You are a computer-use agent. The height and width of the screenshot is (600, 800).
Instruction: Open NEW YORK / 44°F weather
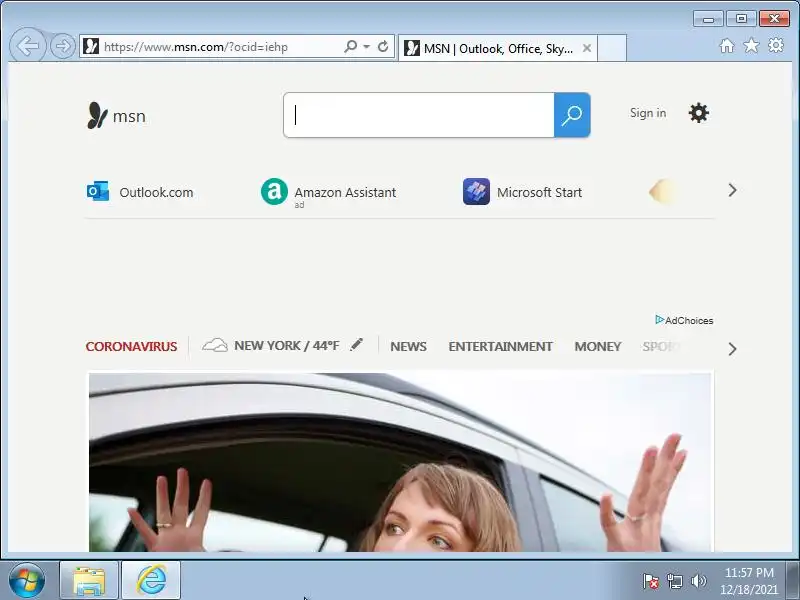pyautogui.click(x=286, y=345)
